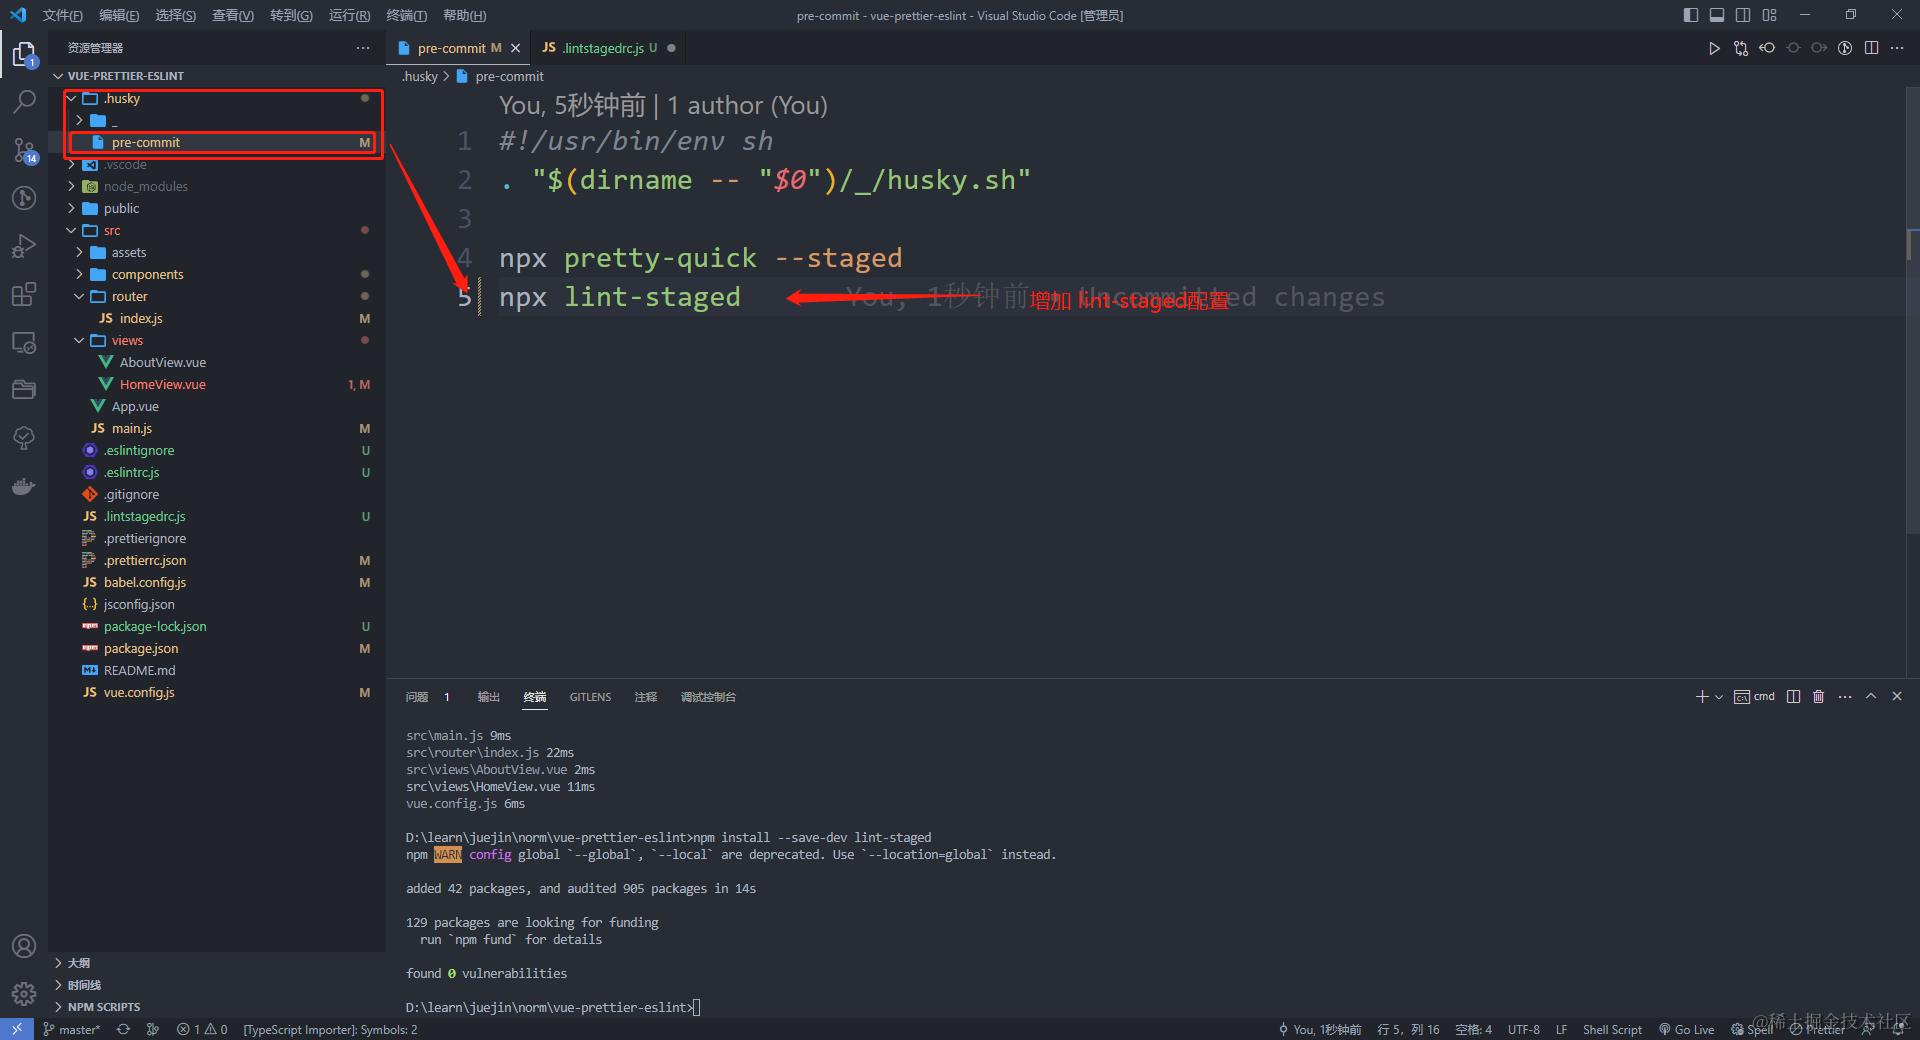Viewport: 1920px width, 1040px height.
Task: Split the terminal pane
Action: pyautogui.click(x=1794, y=697)
